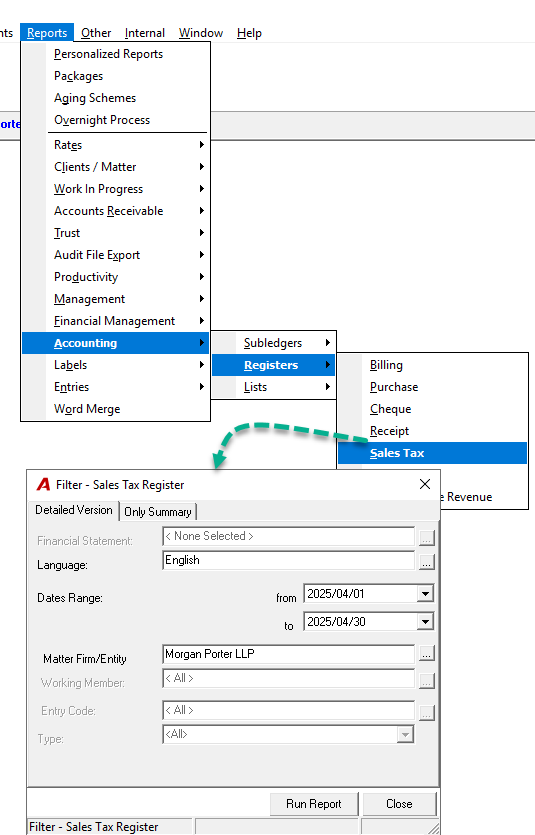Viewport: 535px width, 835px height.
Task: Choose Purchase register
Action: tap(432, 387)
